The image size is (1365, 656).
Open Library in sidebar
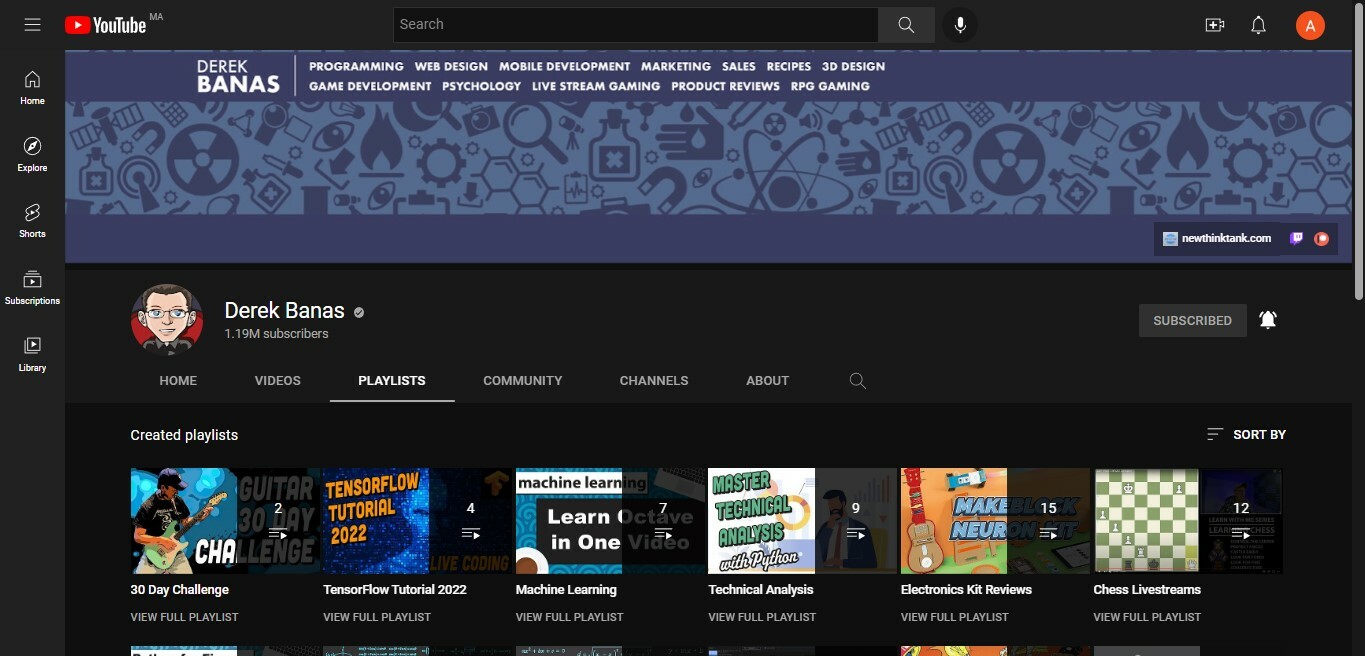coord(32,355)
